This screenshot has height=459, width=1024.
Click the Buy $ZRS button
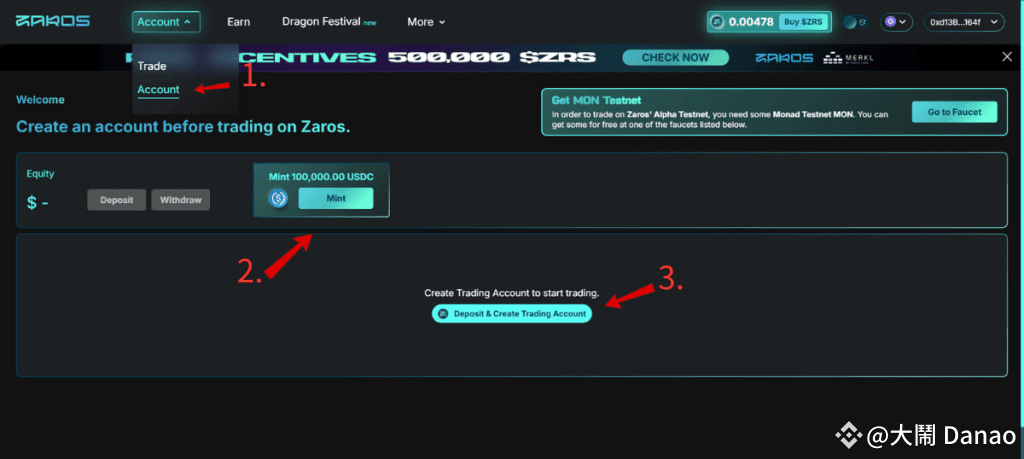pyautogui.click(x=803, y=22)
